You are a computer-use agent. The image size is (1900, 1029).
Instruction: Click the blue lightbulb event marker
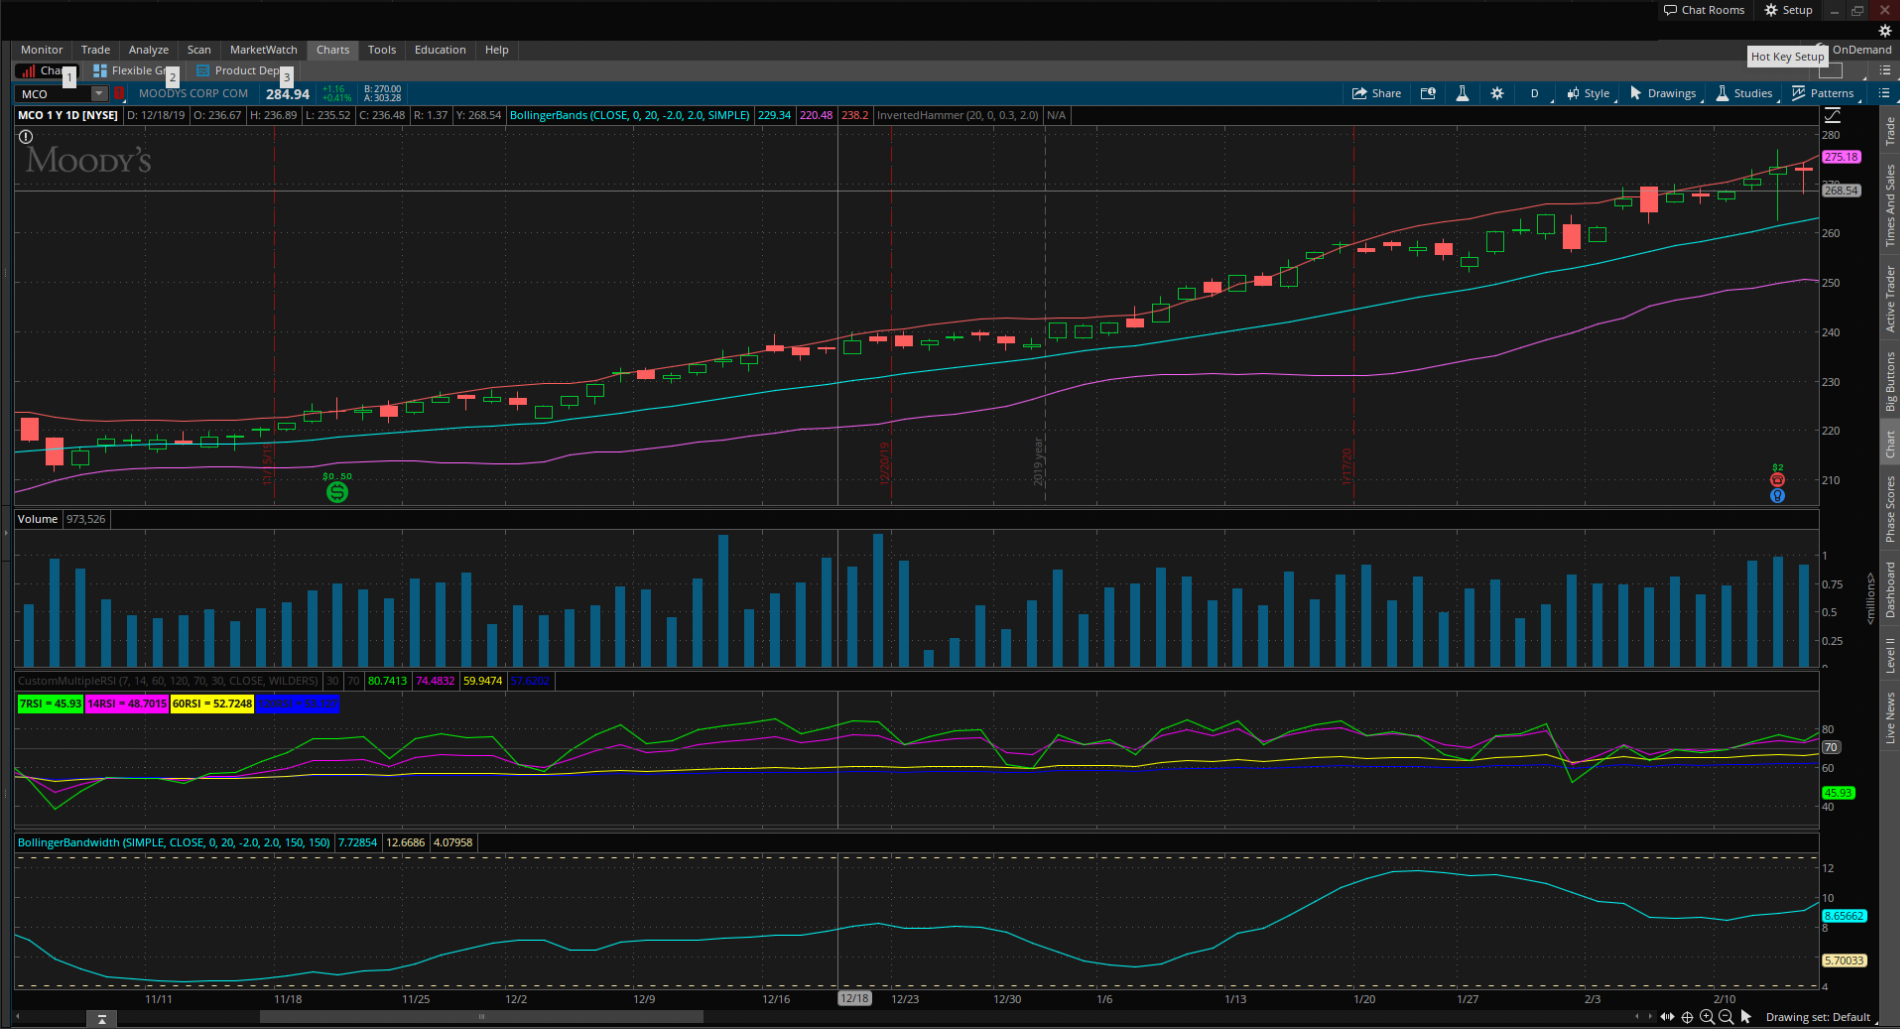(x=1777, y=495)
